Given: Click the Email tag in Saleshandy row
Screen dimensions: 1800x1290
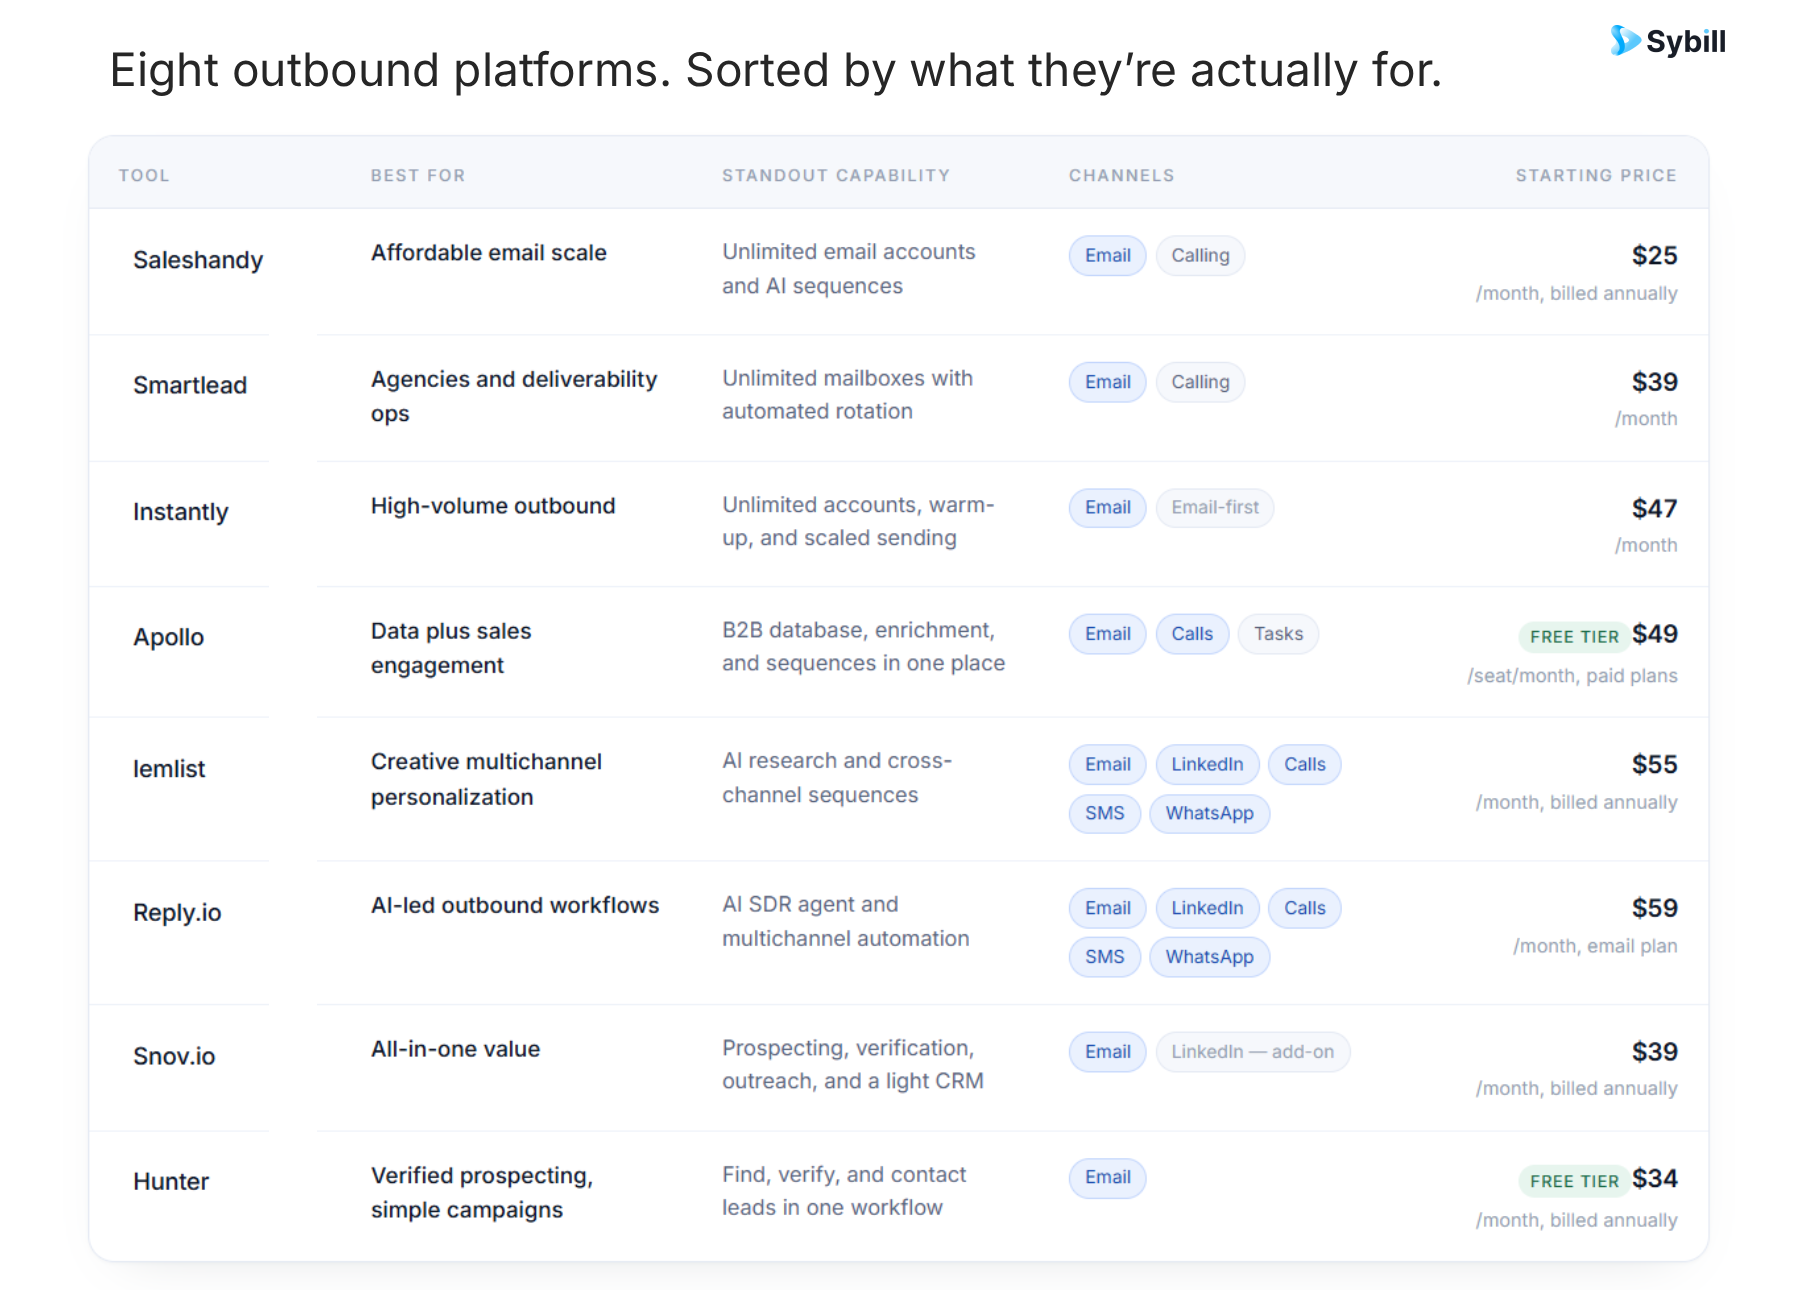Looking at the screenshot, I should tap(1108, 255).
